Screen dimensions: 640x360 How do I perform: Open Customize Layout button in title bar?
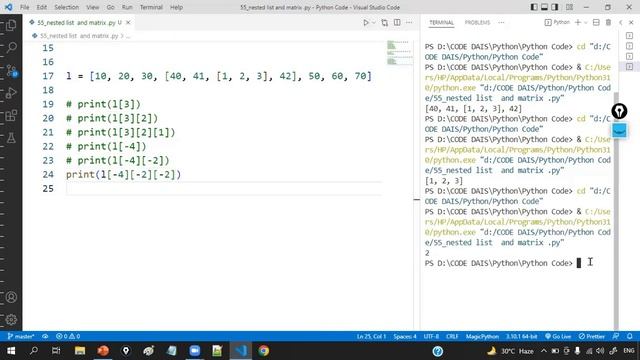(569, 7)
